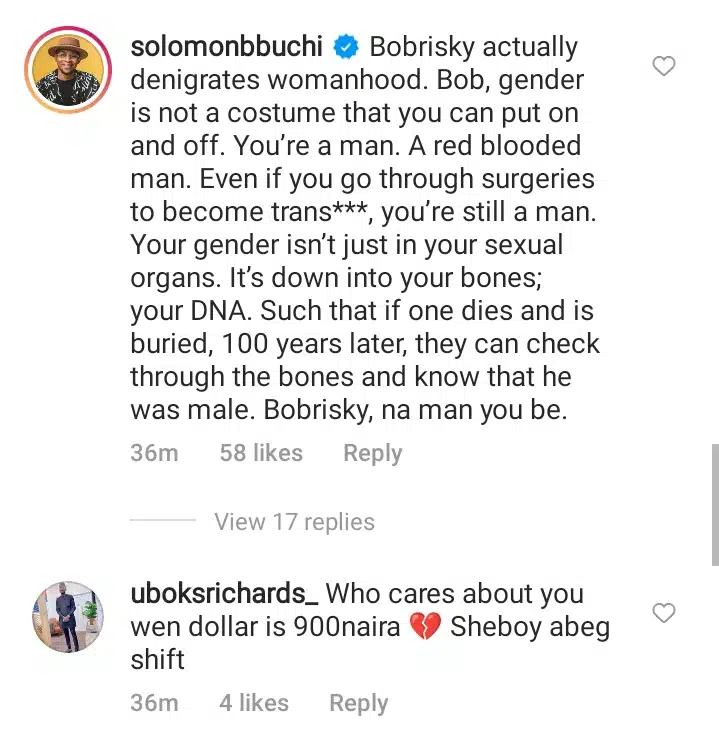719x732 pixels.
Task: Expand View 17 replies
Action: point(294,522)
